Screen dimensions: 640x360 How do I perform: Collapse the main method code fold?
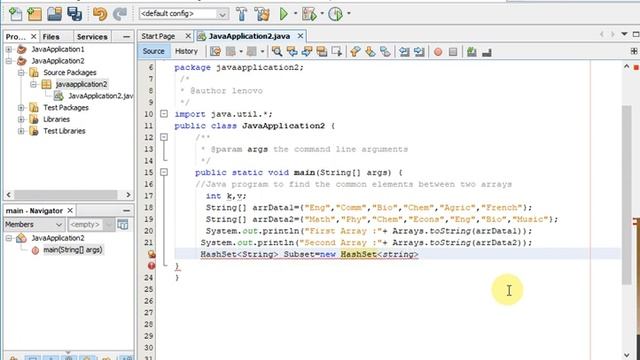tap(164, 172)
